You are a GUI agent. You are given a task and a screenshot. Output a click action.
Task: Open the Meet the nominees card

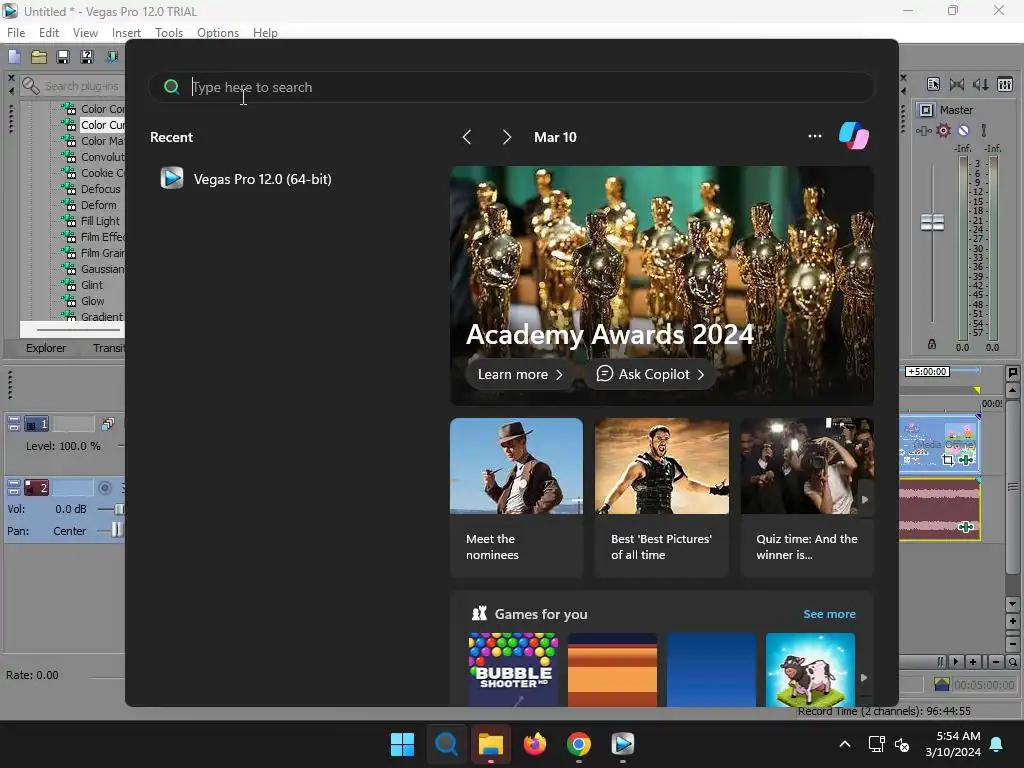516,498
